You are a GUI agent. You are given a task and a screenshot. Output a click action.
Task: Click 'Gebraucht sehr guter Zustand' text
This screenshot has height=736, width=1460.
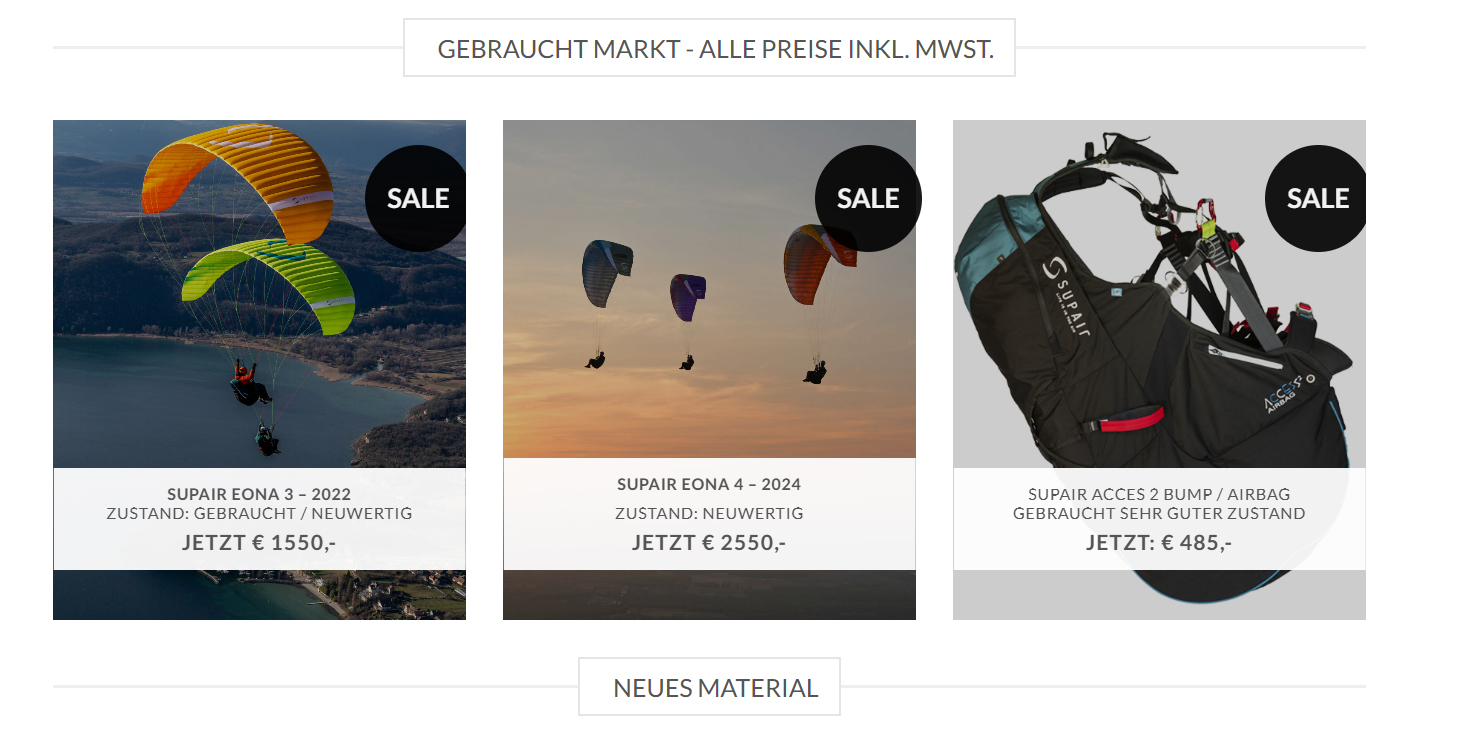coord(1159,514)
